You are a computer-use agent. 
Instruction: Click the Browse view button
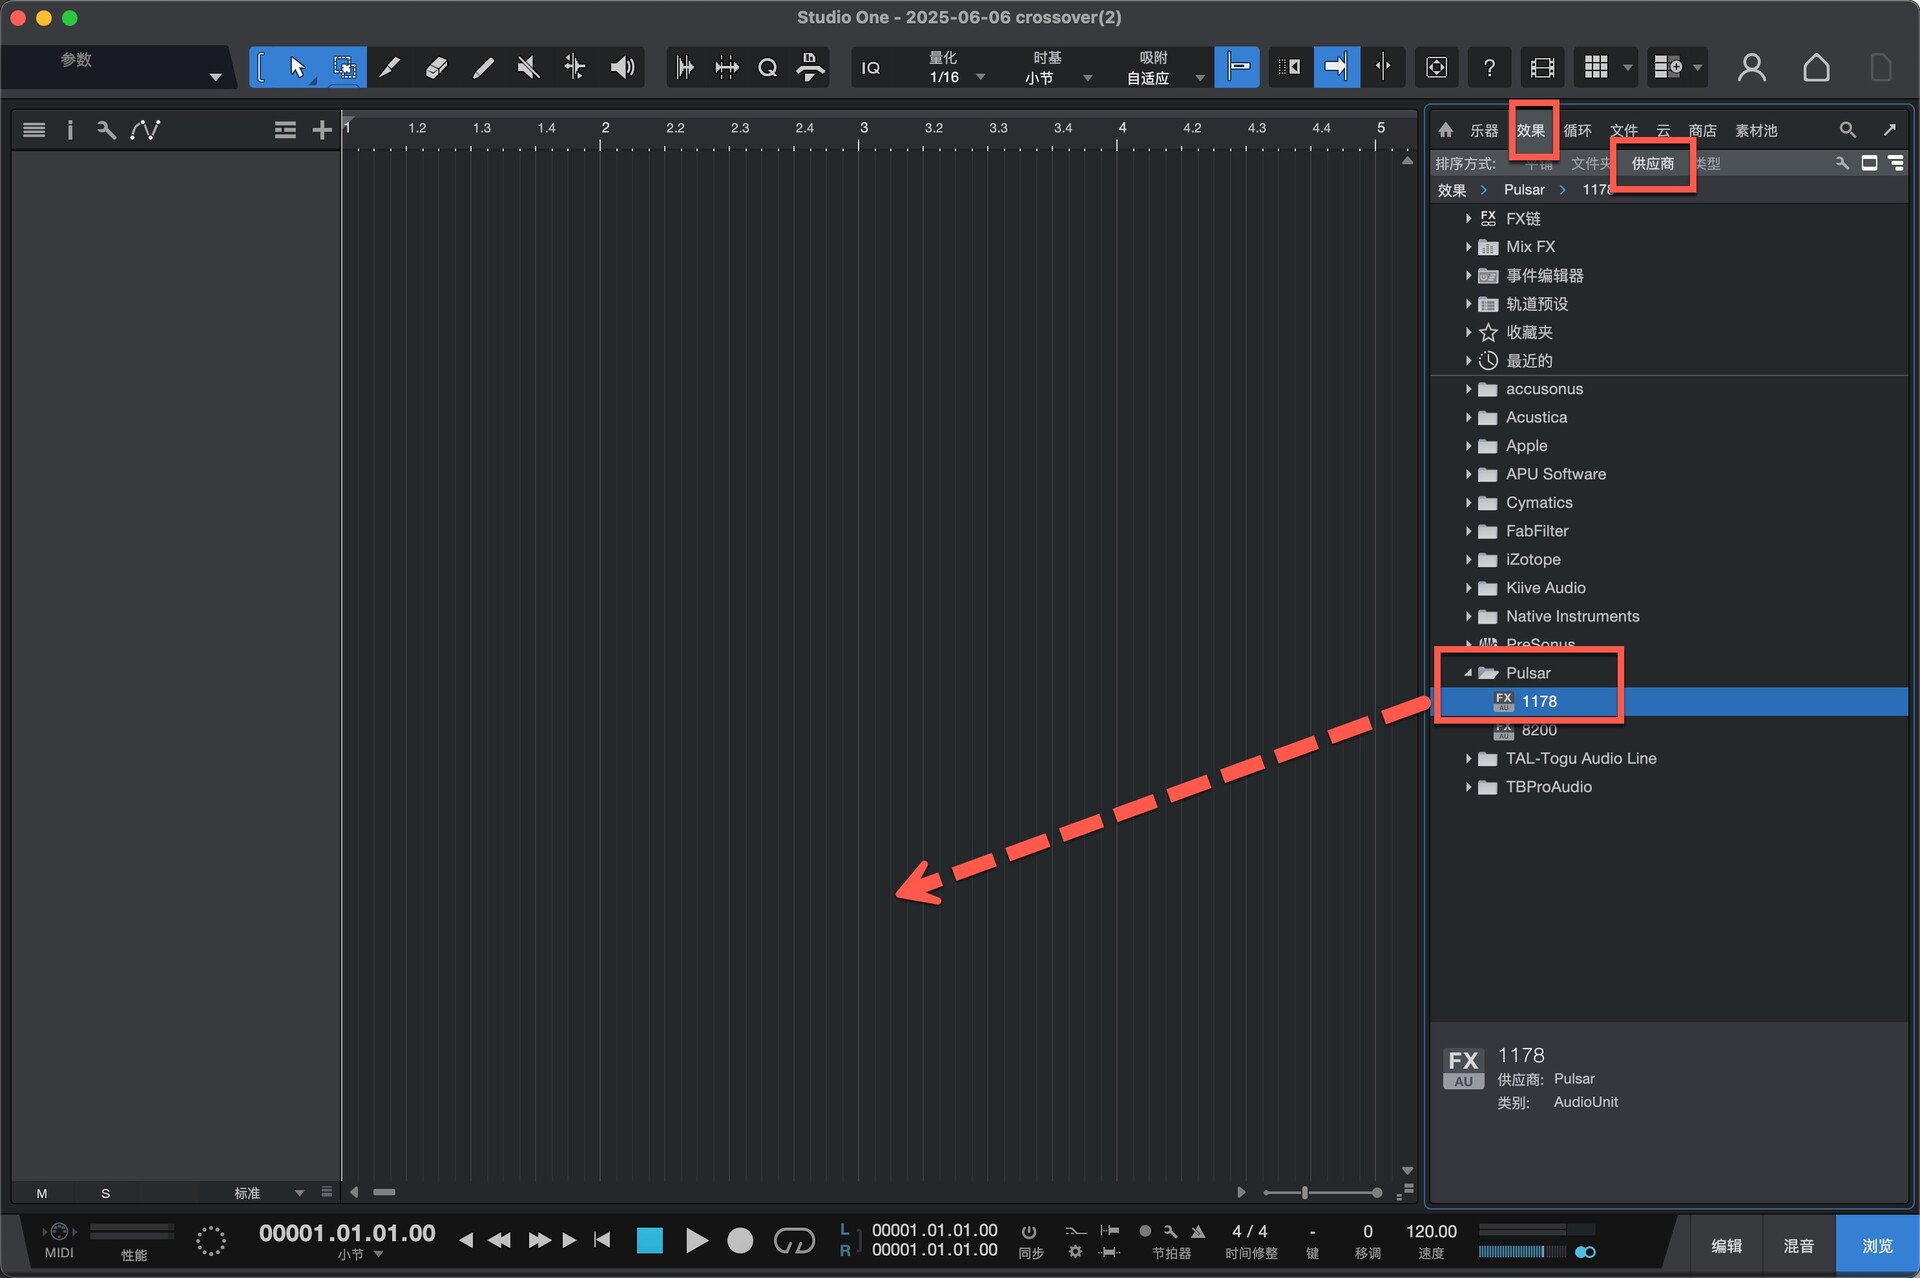pyautogui.click(x=1877, y=1246)
